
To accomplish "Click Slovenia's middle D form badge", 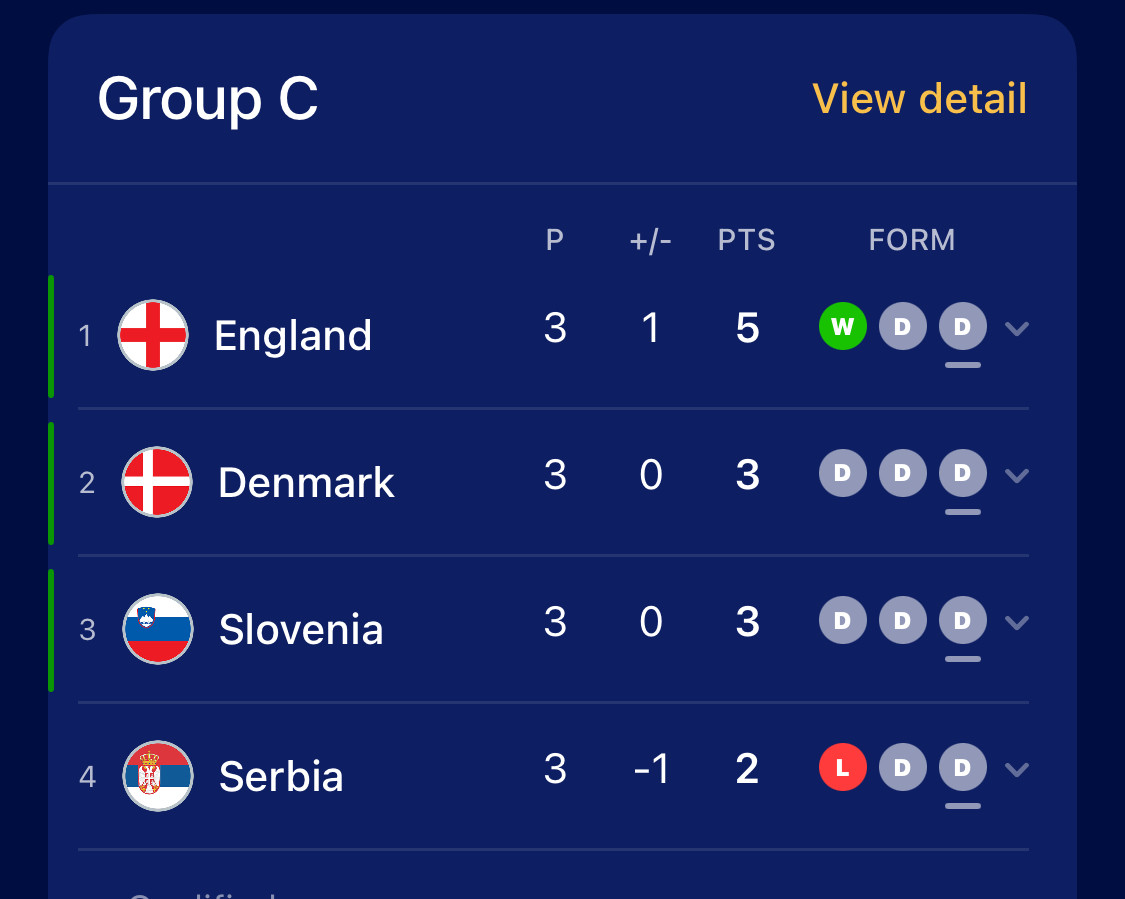I will point(903,620).
